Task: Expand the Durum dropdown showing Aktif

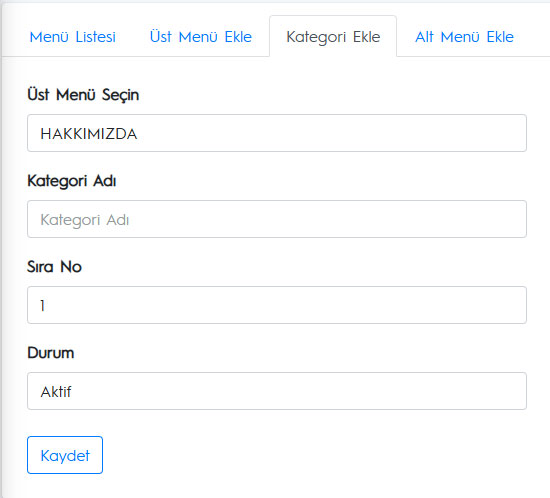Action: (x=277, y=391)
